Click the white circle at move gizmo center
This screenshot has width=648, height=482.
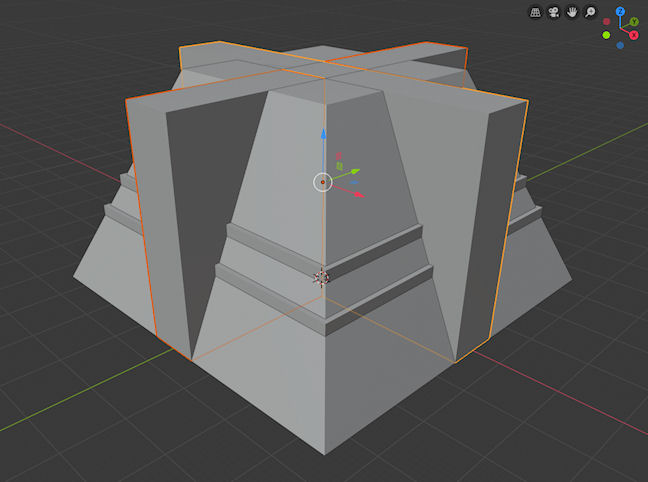322,181
